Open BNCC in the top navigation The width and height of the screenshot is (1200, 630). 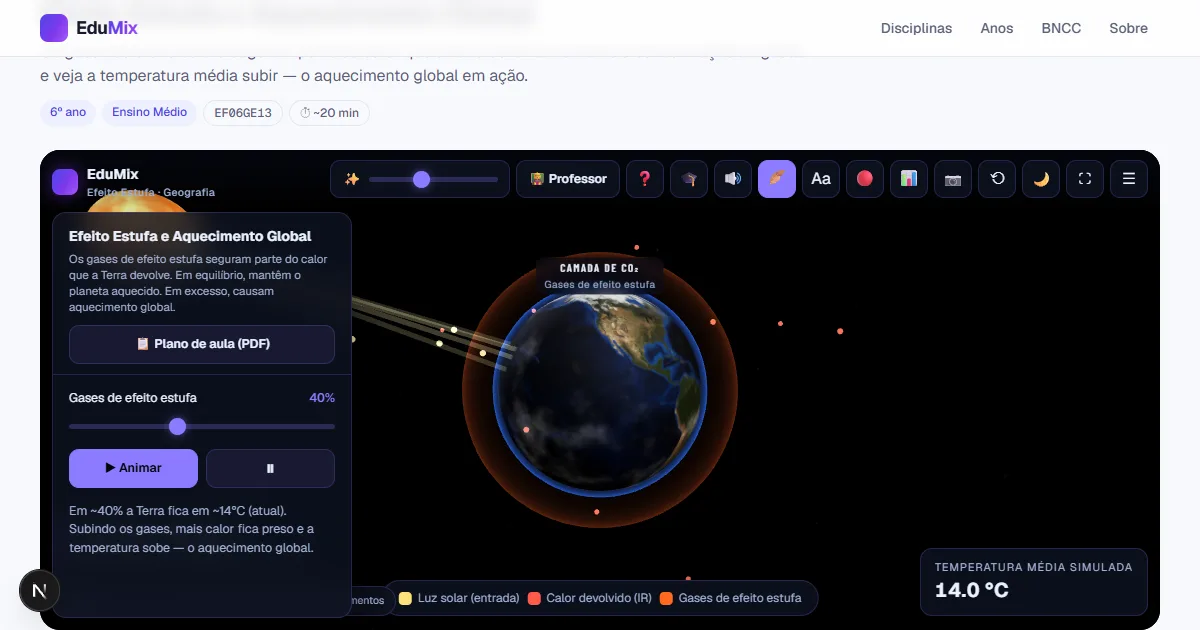(1061, 28)
